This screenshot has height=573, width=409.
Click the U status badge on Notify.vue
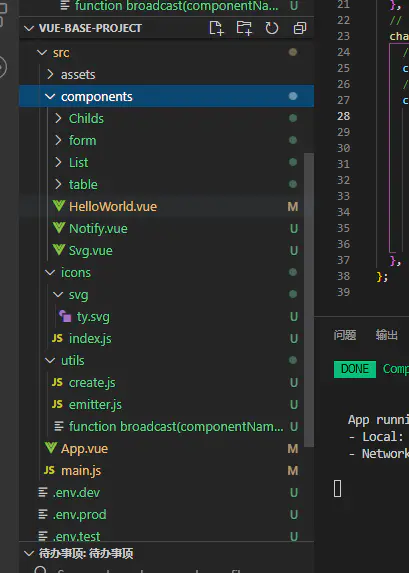click(x=294, y=228)
